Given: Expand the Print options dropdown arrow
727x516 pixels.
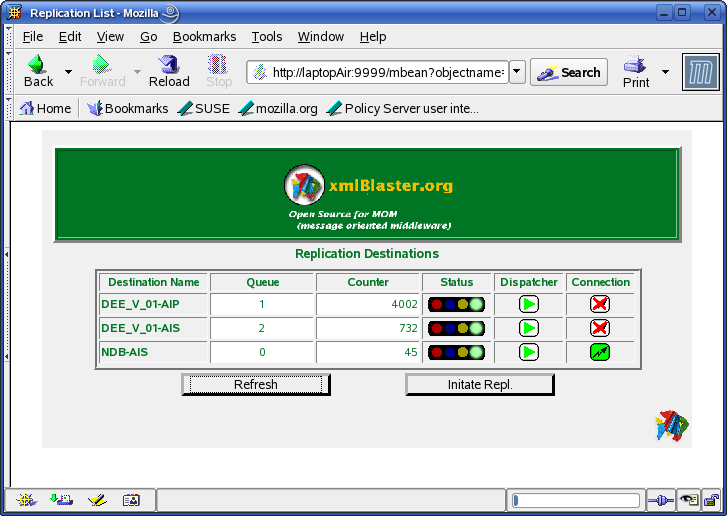Looking at the screenshot, I should (x=665, y=72).
